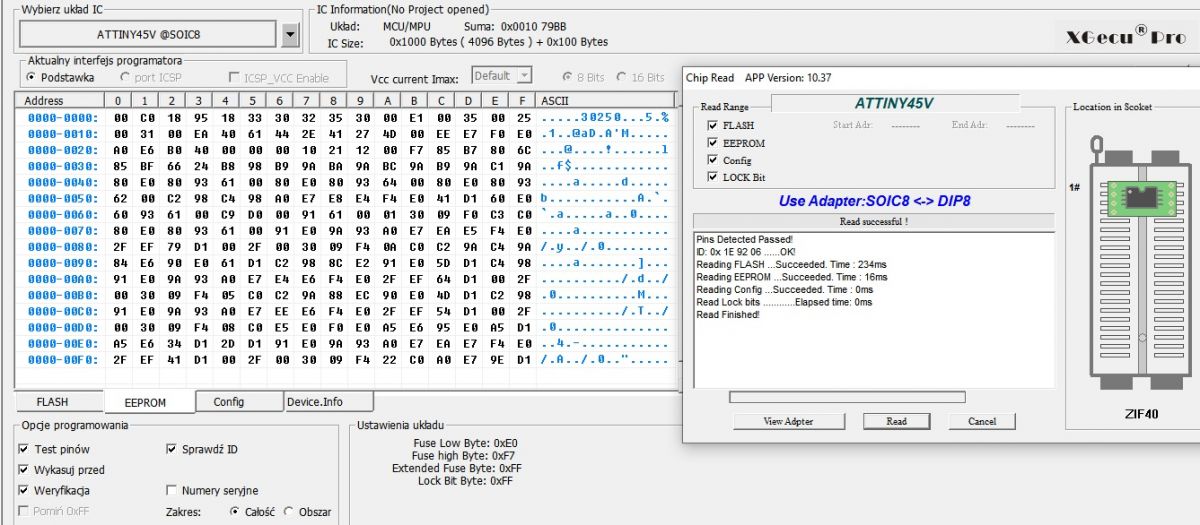Screen dimensions: 1200x525
Task: Select hex row address 0000-00A0
Action: coord(62,278)
